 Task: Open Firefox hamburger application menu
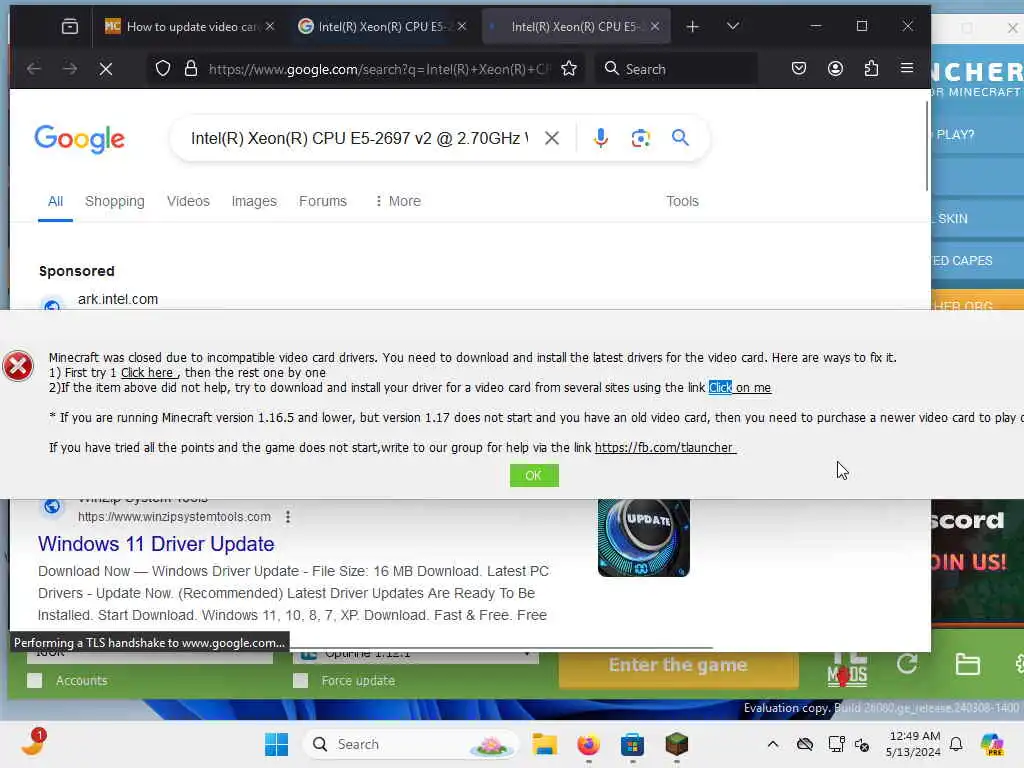tap(907, 68)
